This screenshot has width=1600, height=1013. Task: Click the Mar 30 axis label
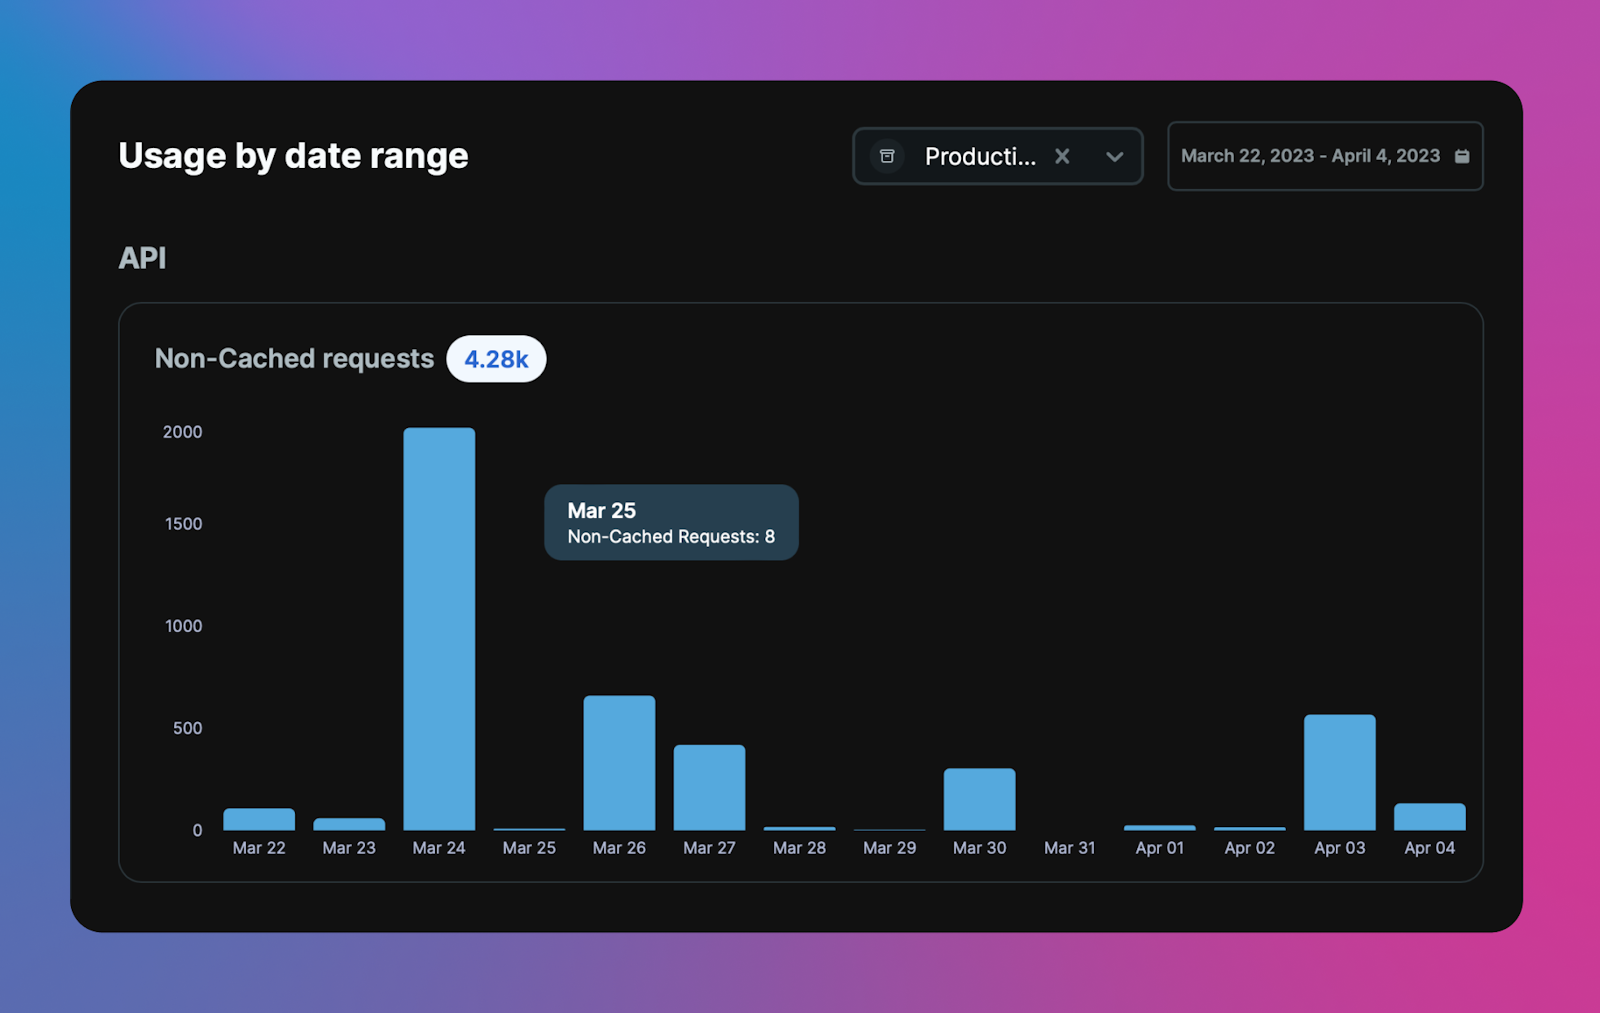pos(979,848)
